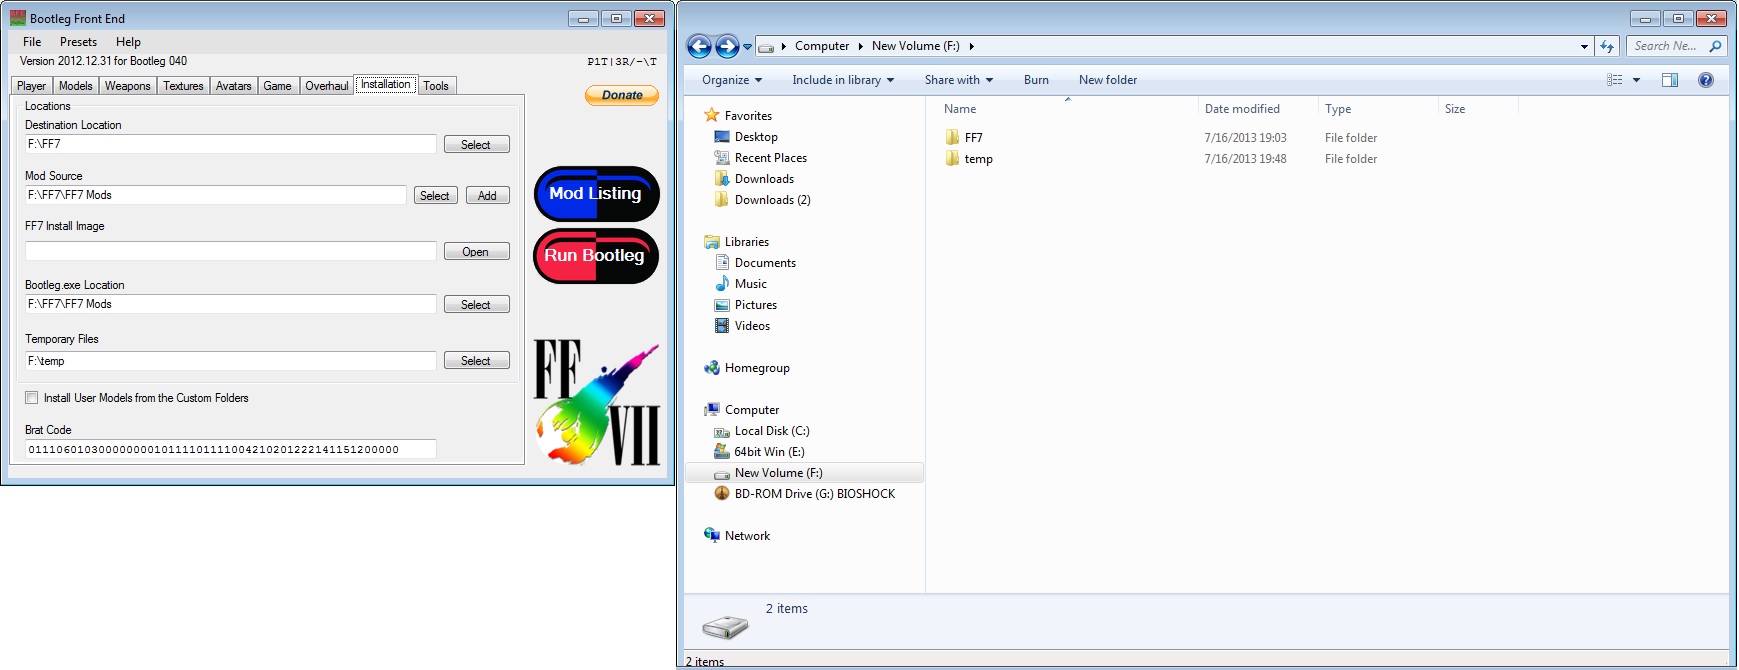The width and height of the screenshot is (1739, 670).
Task: Sort by the Date modified column
Action: (1258, 109)
